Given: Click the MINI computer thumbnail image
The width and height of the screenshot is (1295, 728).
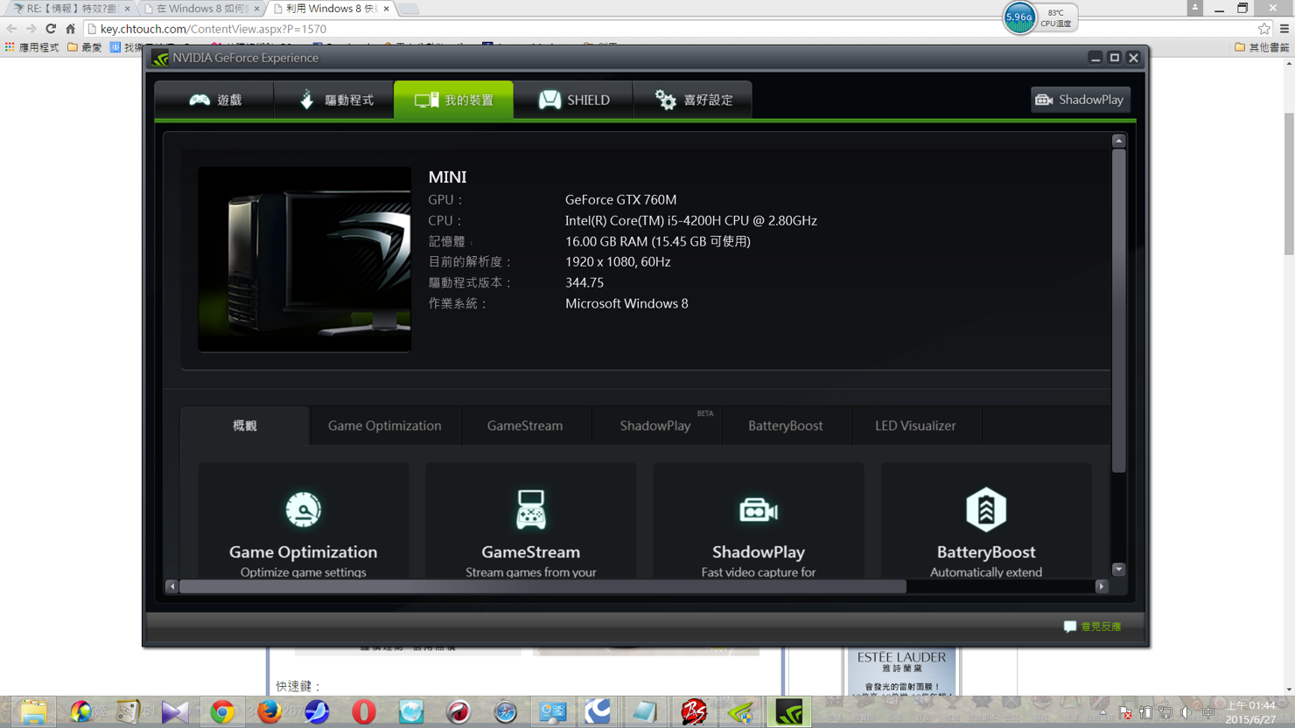Looking at the screenshot, I should [x=304, y=259].
